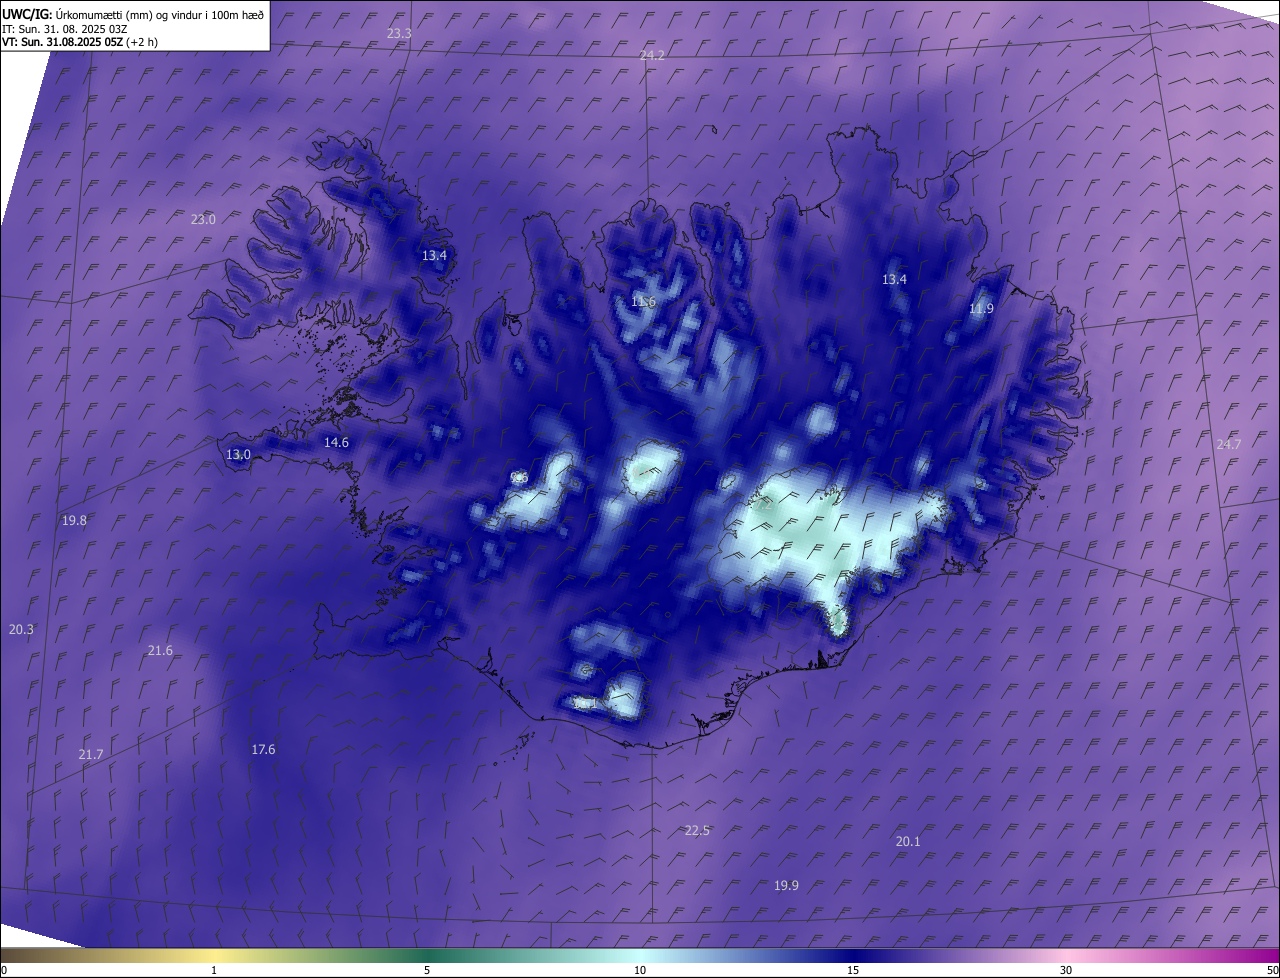The height and width of the screenshot is (978, 1280).
Task: Pick the 11.9 value label
Action: click(981, 309)
